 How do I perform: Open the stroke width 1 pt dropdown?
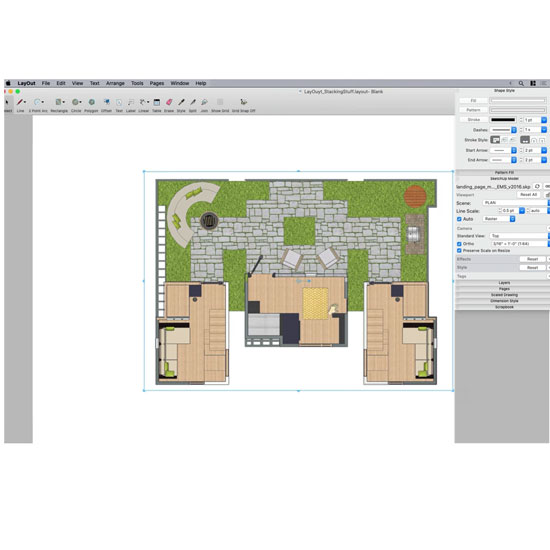point(544,120)
